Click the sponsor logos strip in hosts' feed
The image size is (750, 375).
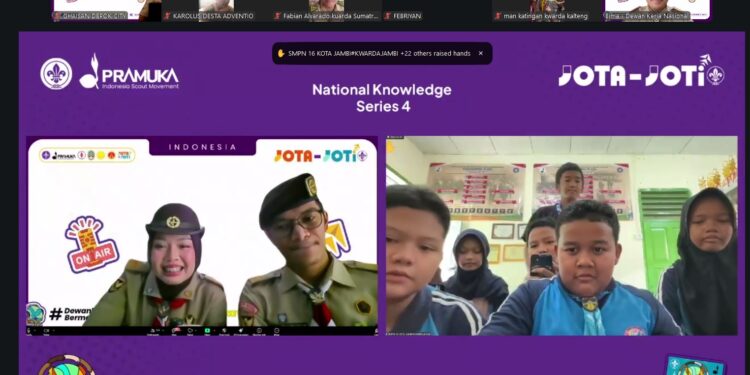(88, 155)
